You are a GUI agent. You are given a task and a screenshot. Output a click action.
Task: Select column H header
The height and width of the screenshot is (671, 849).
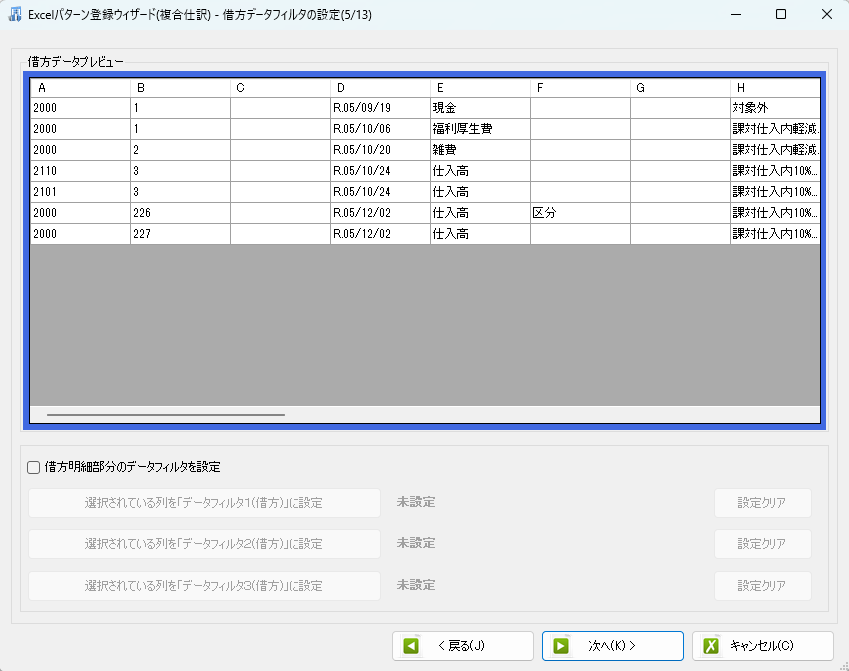pos(775,88)
